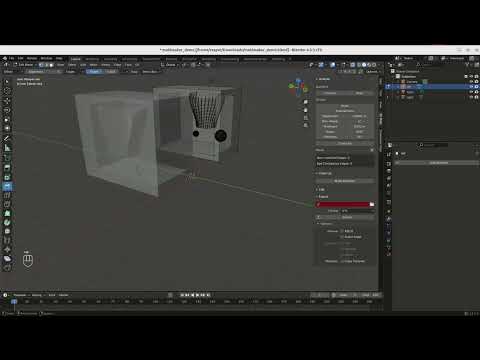Tick the first checkbox under export Options

342,231
